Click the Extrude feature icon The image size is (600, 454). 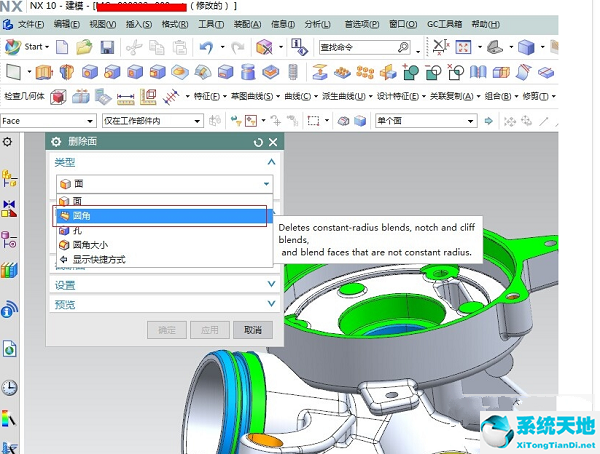click(x=44, y=72)
